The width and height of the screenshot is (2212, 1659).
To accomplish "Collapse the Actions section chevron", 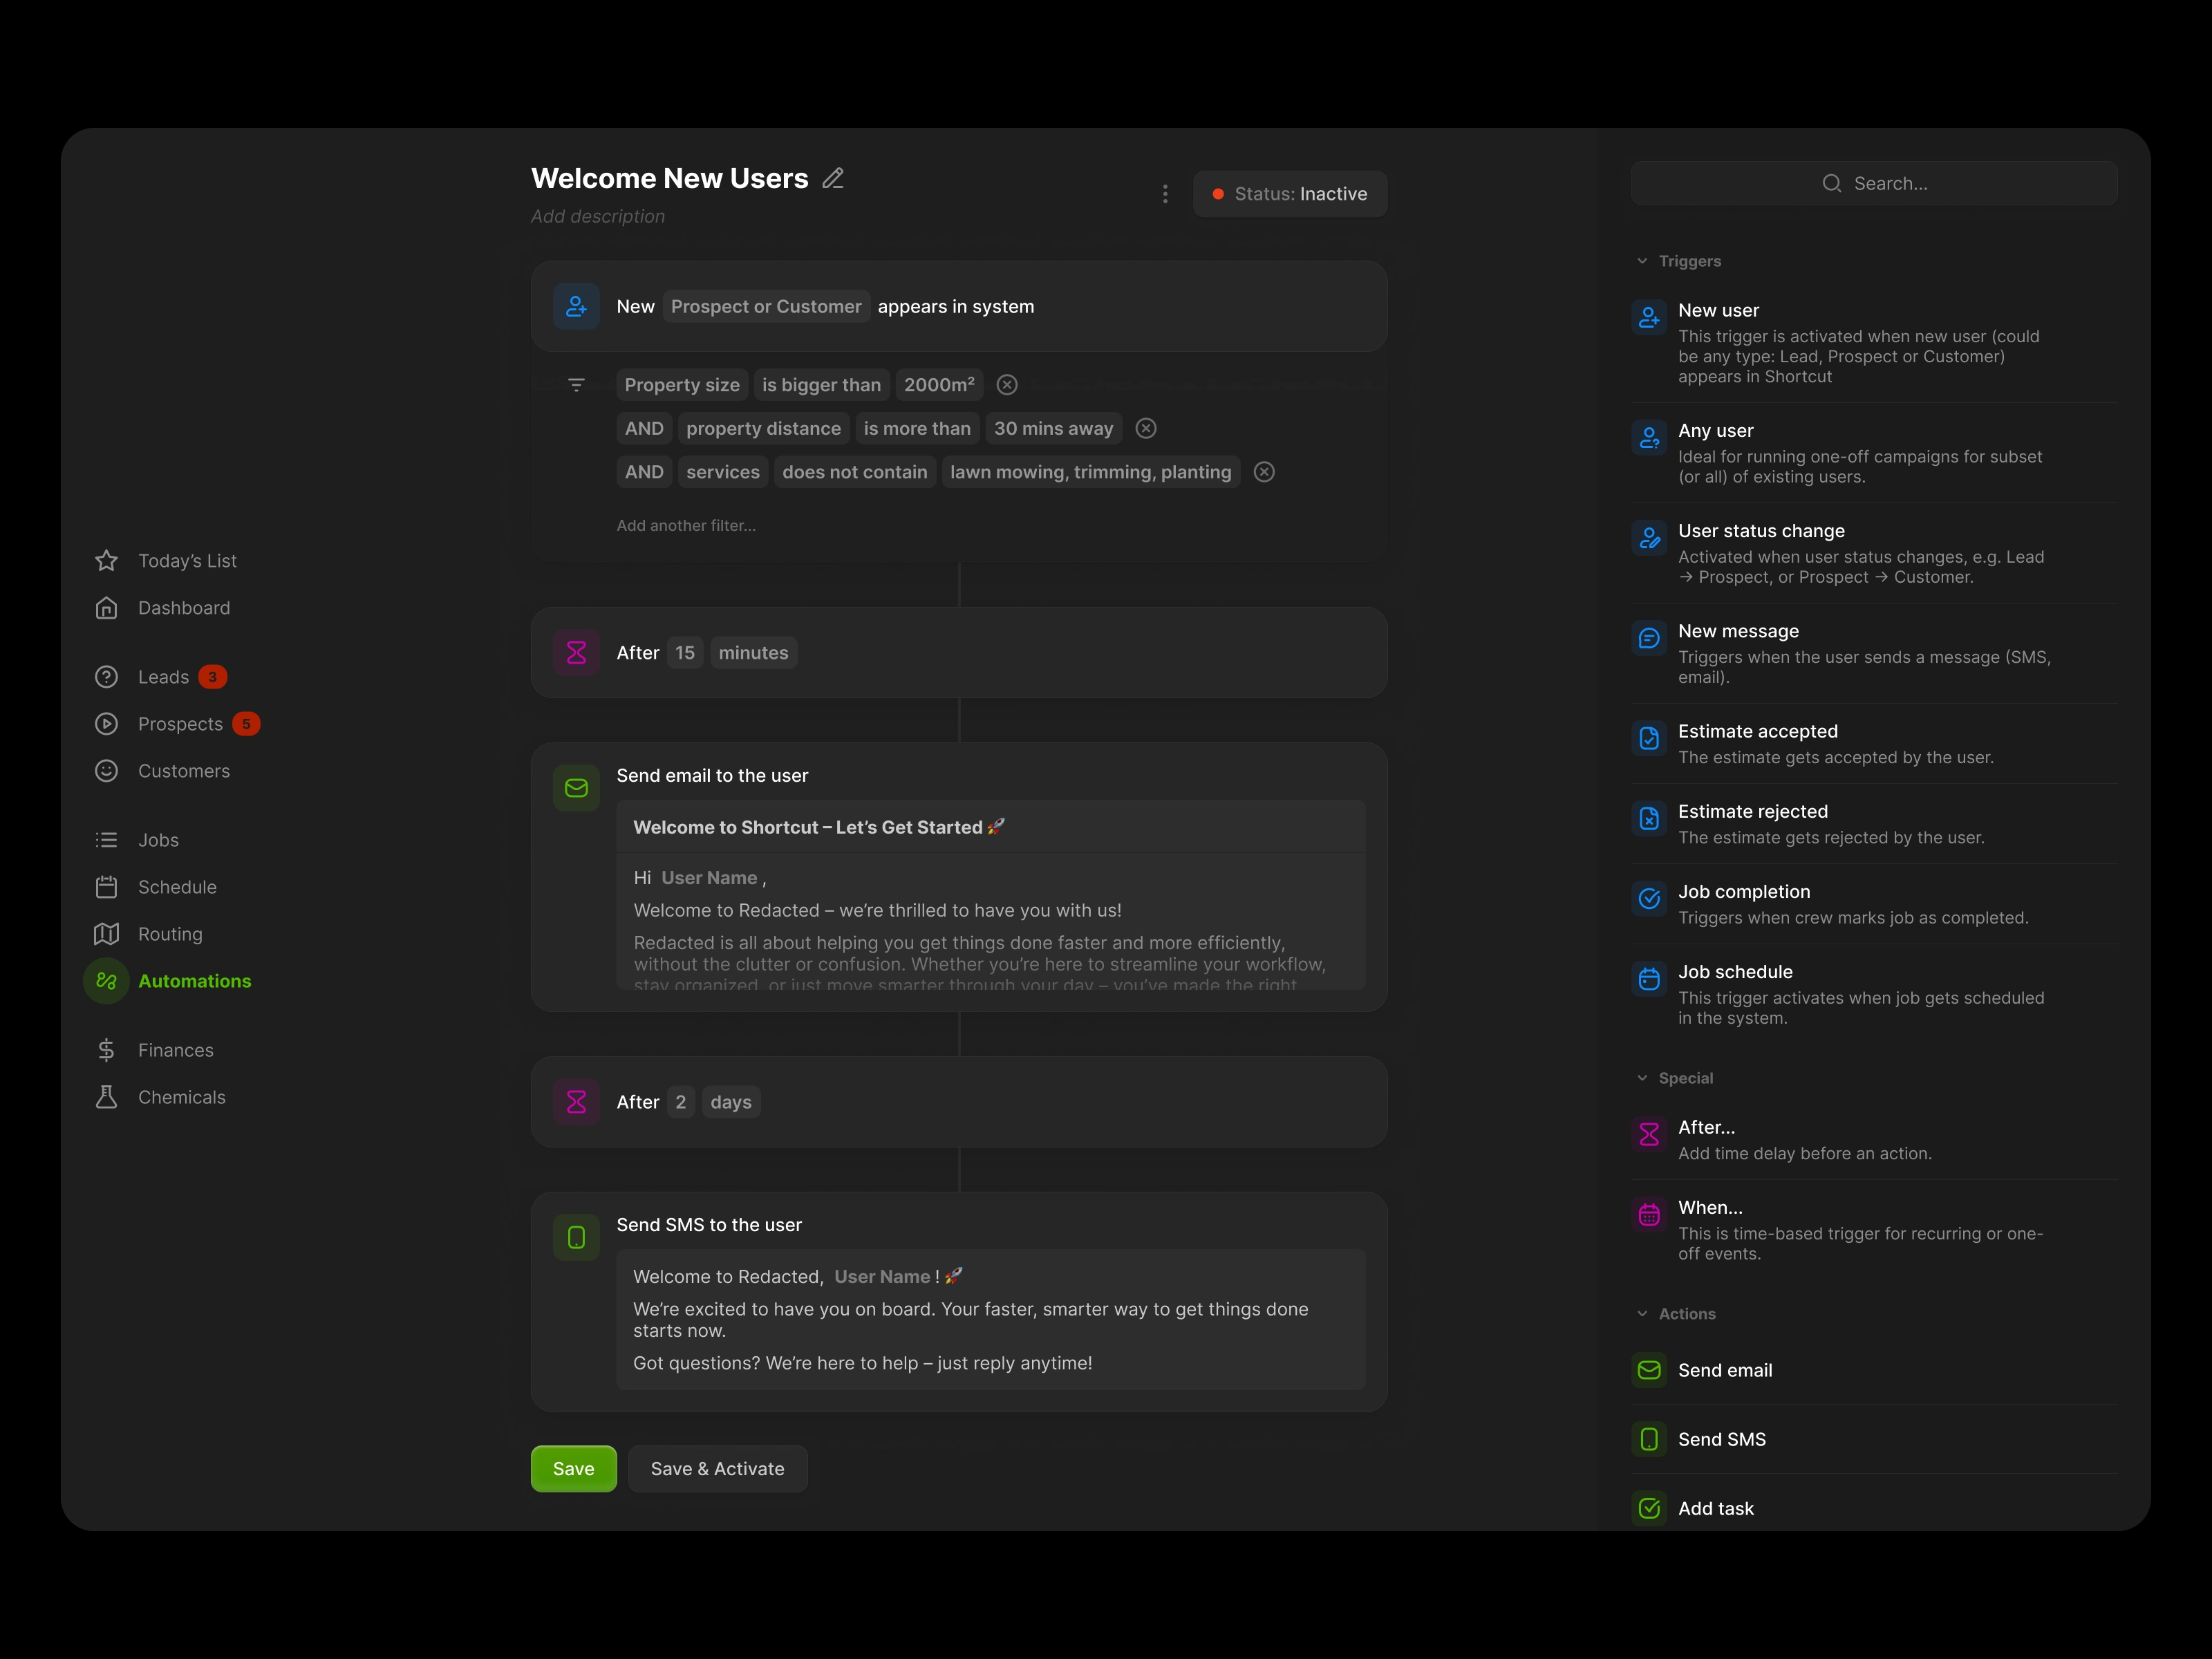I will click(1642, 1314).
